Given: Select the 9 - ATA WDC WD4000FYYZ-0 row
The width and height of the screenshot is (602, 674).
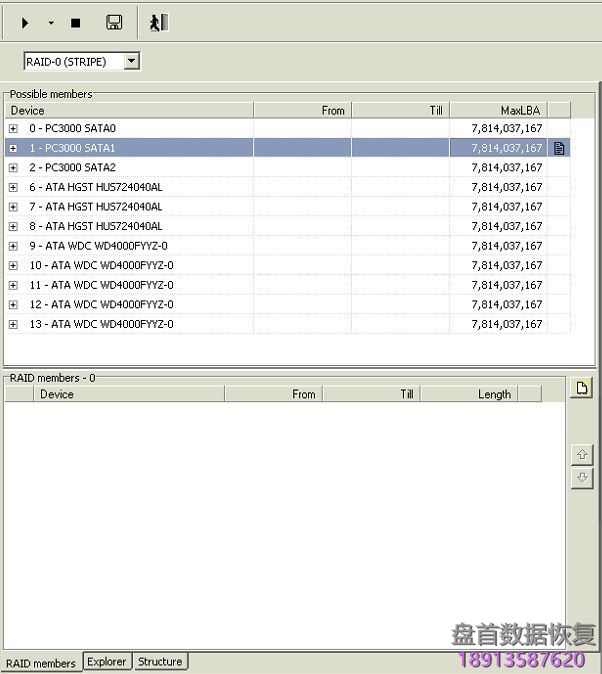Looking at the screenshot, I should (98, 246).
